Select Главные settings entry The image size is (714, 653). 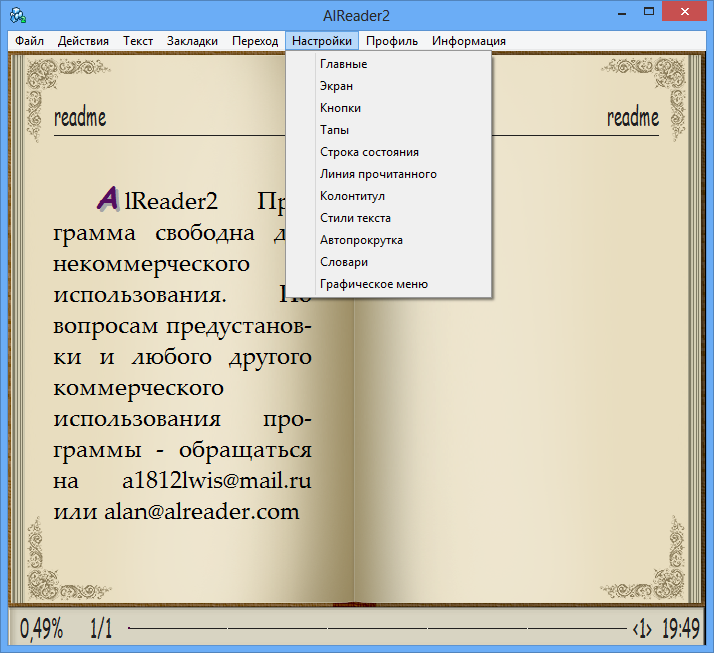[x=388, y=64]
